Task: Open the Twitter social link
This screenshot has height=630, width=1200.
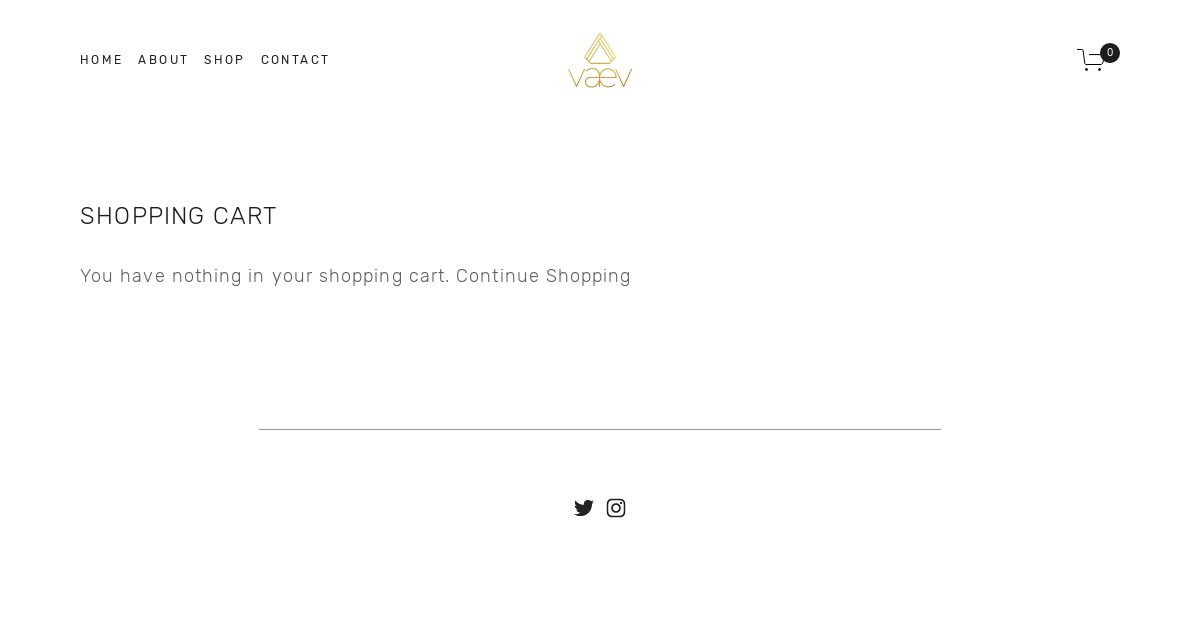Action: click(584, 508)
